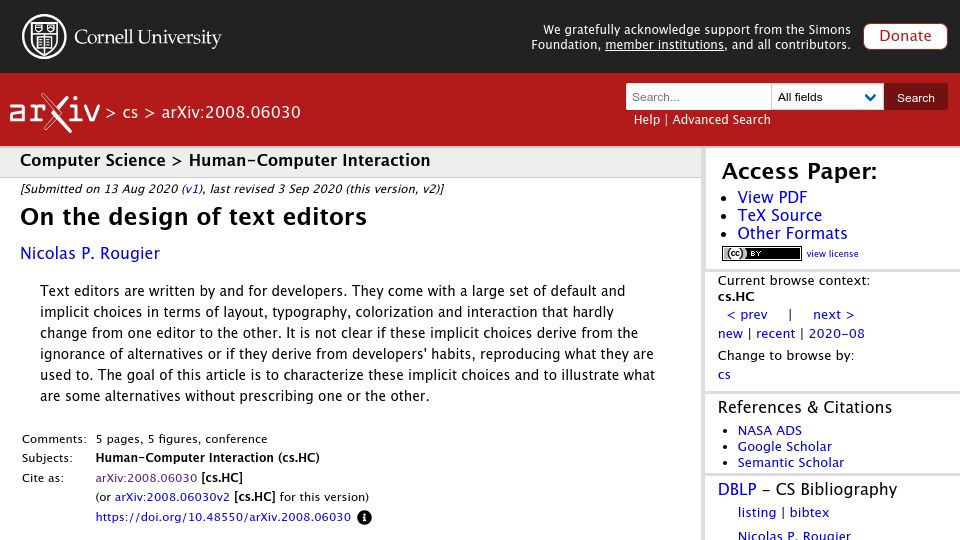The height and width of the screenshot is (540, 960).
Task: Open Advanced Search link
Action: click(x=721, y=119)
